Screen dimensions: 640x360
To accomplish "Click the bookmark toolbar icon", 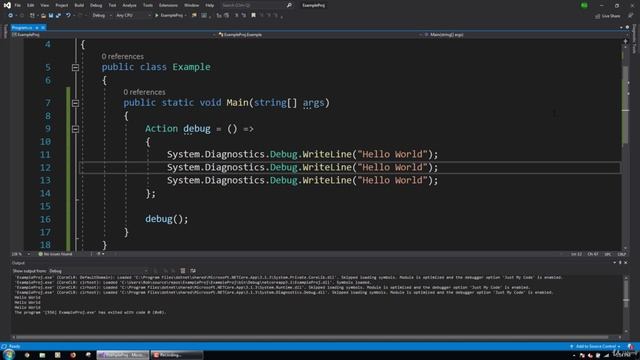I will tap(253, 16).
